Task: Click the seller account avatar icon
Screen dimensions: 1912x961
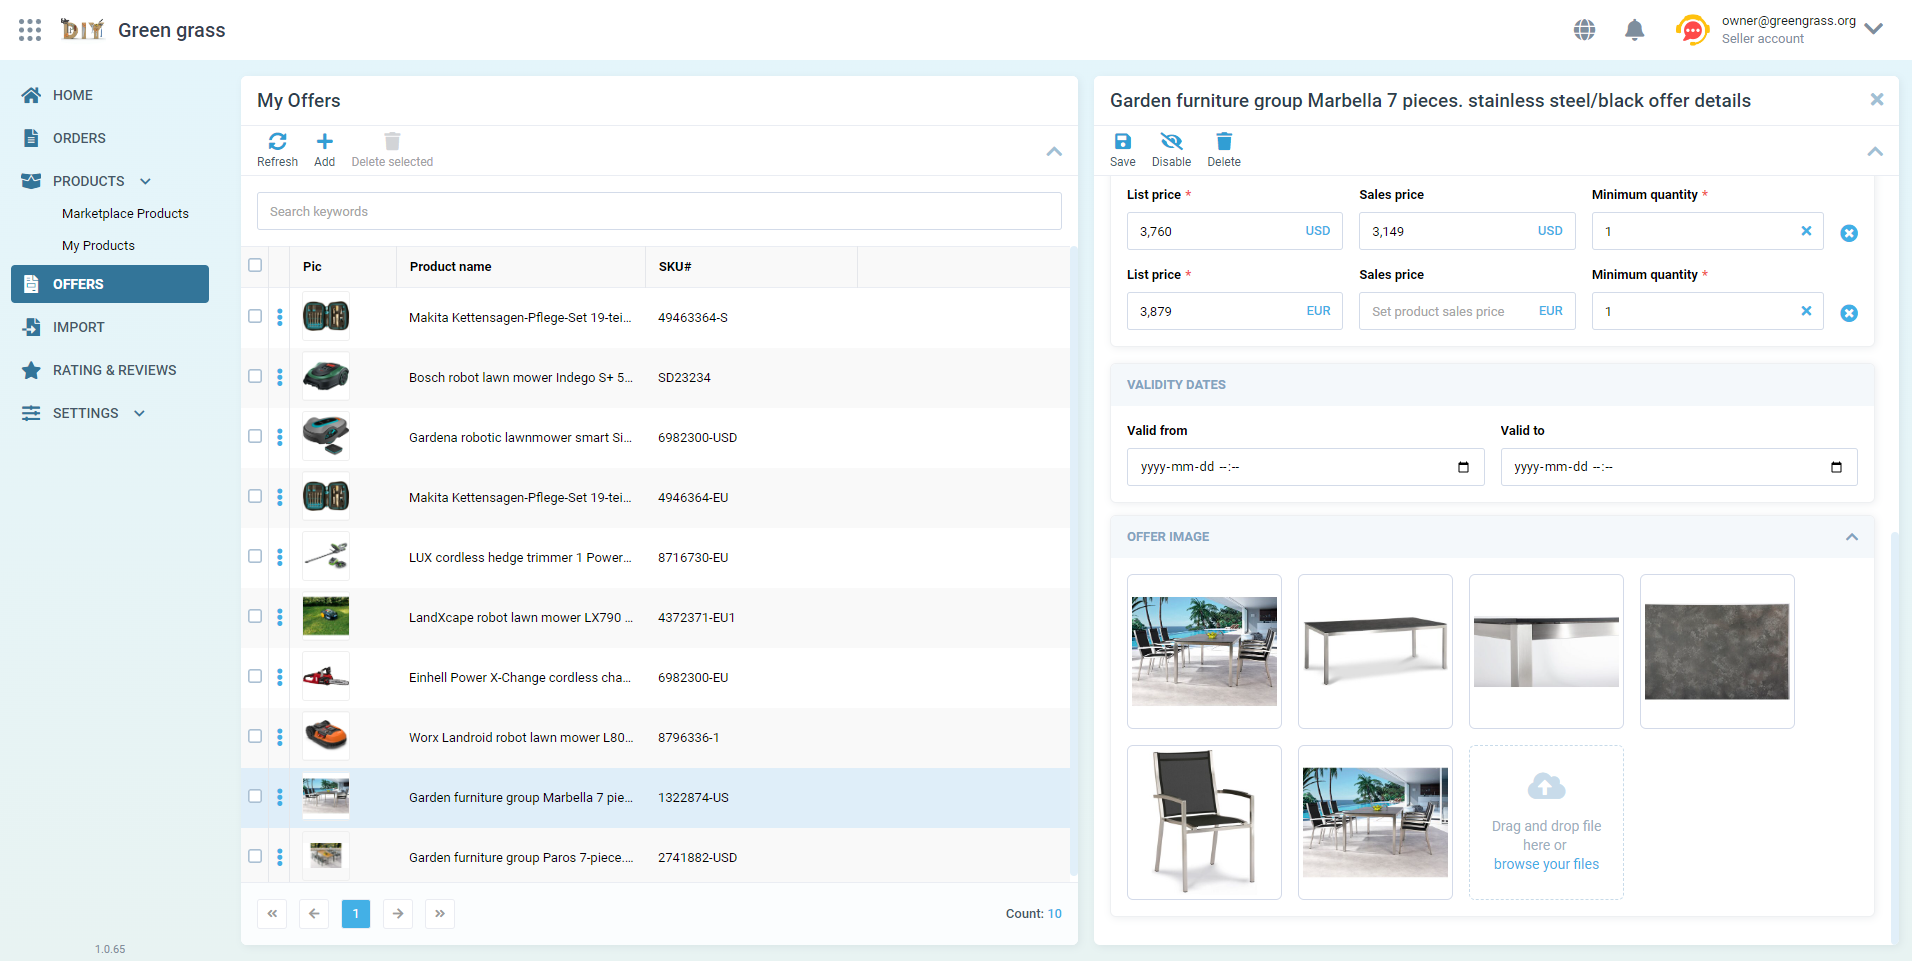Action: tap(1692, 30)
